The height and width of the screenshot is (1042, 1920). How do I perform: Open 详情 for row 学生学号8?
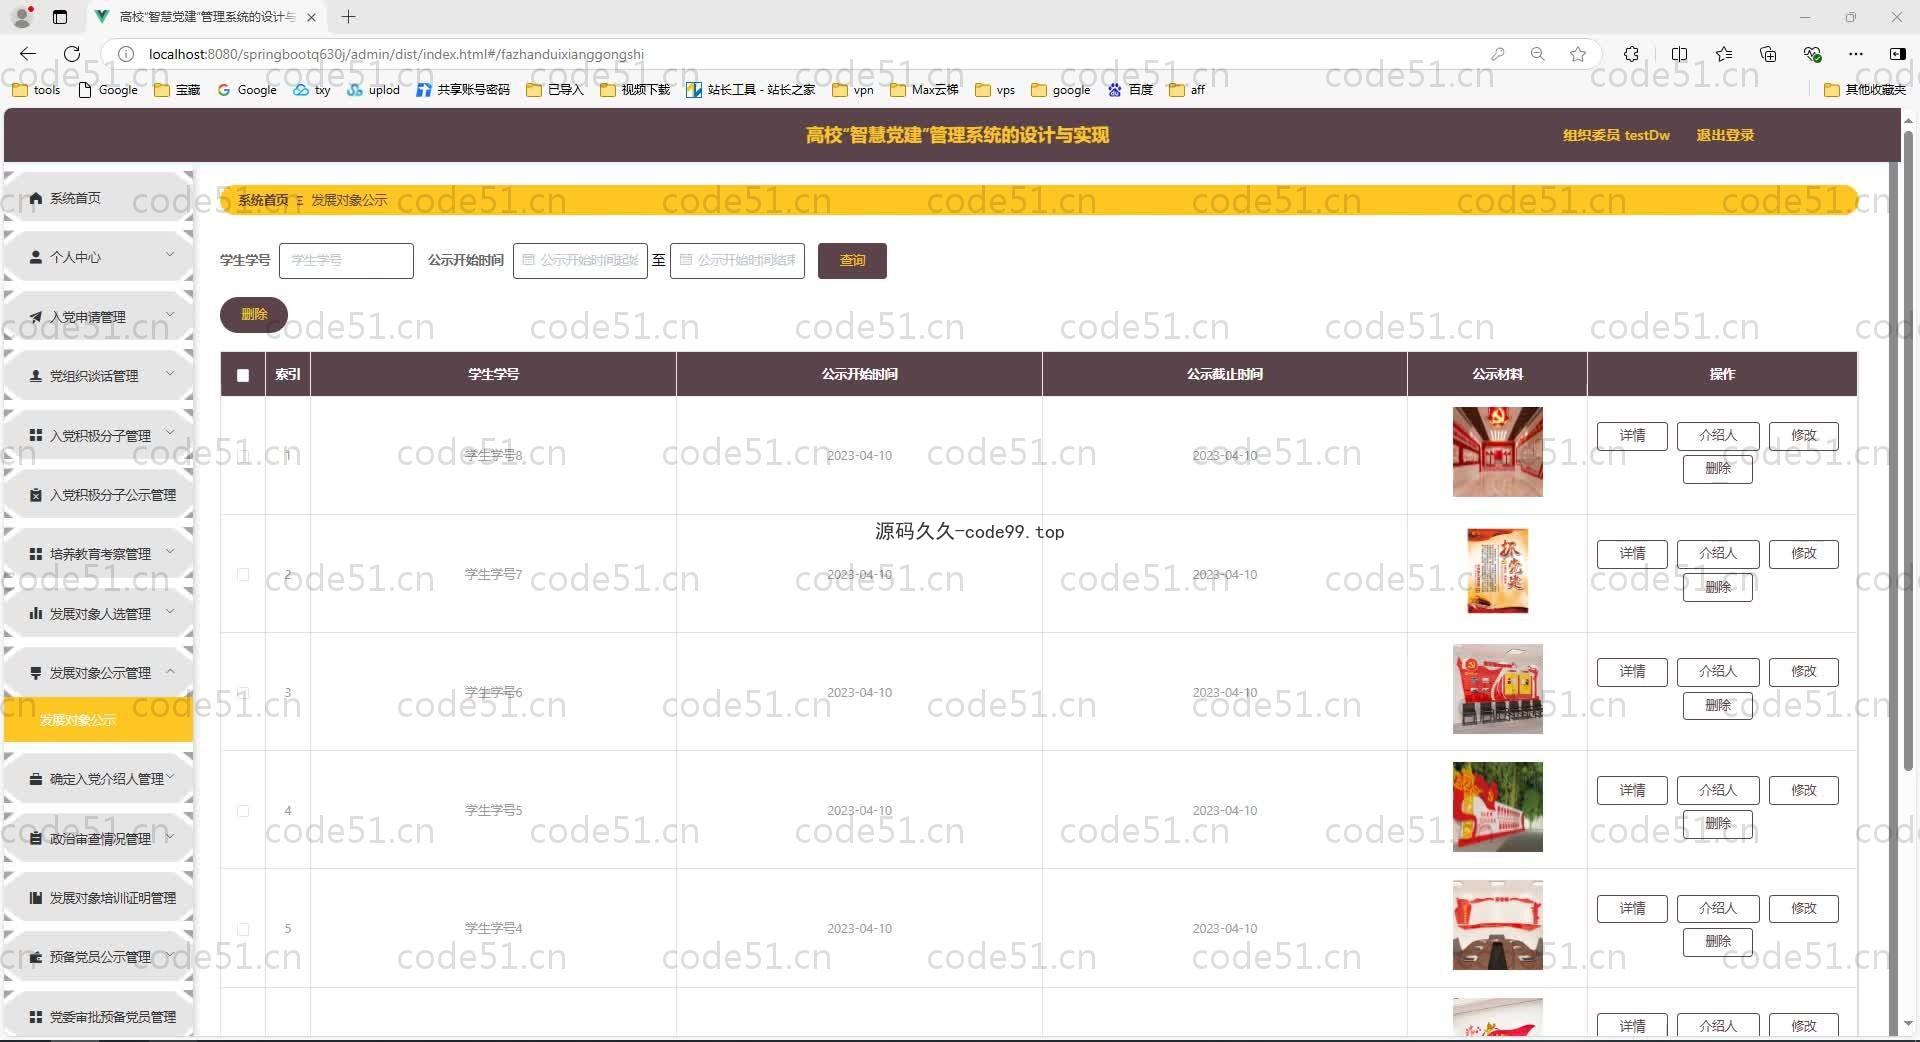1632,435
